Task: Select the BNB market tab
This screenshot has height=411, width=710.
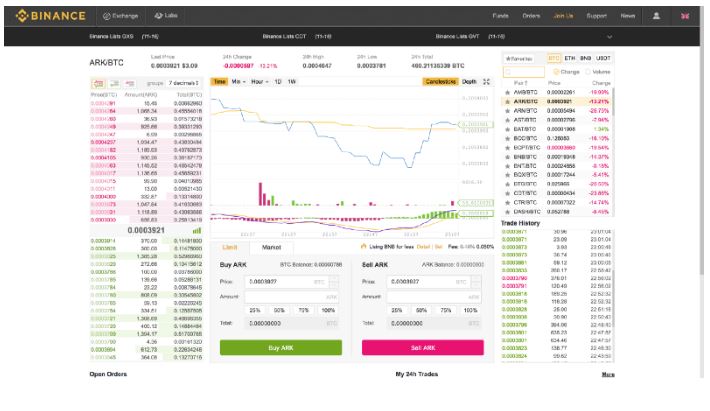Action: [x=585, y=58]
